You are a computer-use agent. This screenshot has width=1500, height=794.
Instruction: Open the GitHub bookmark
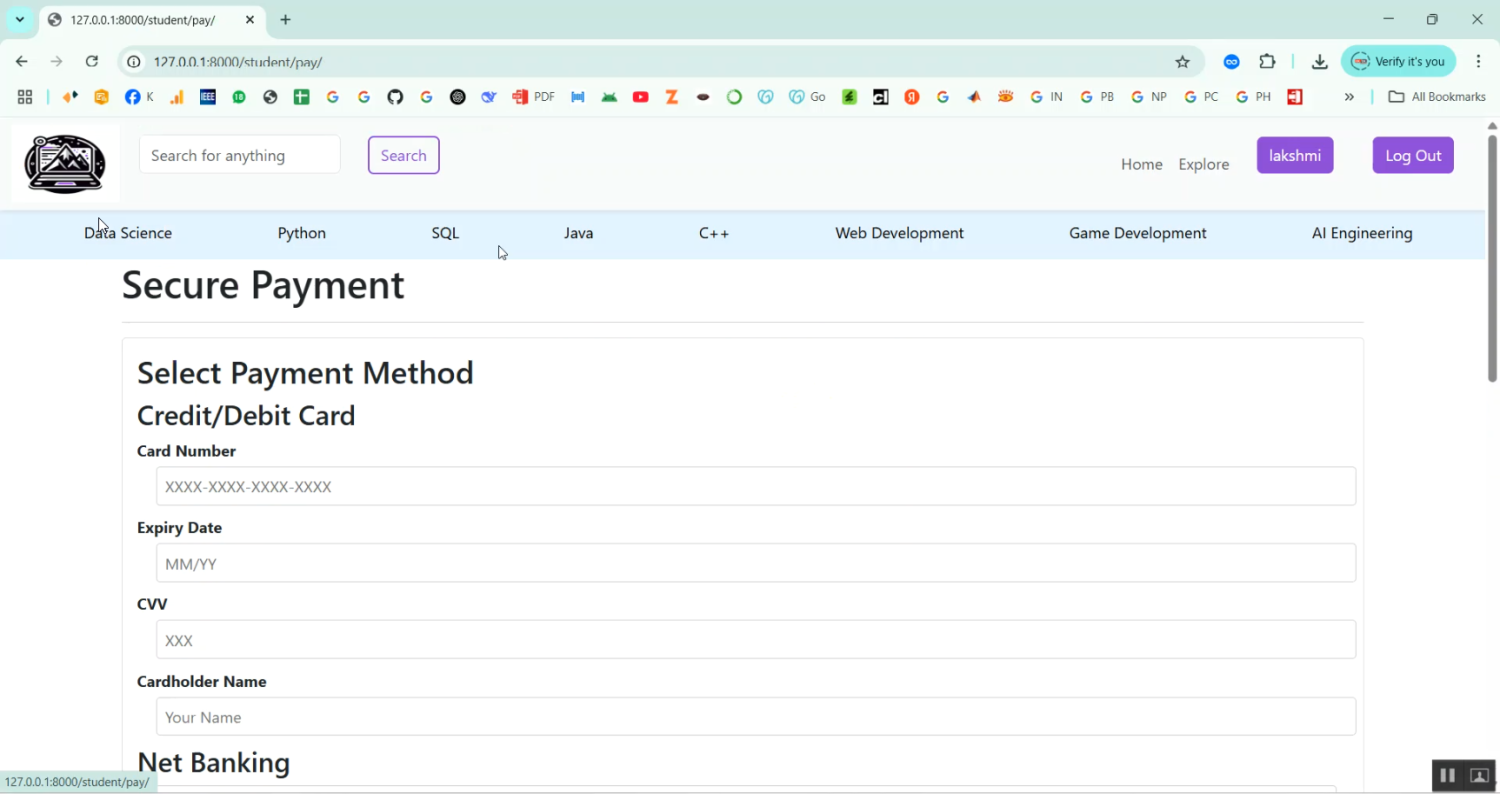395,97
